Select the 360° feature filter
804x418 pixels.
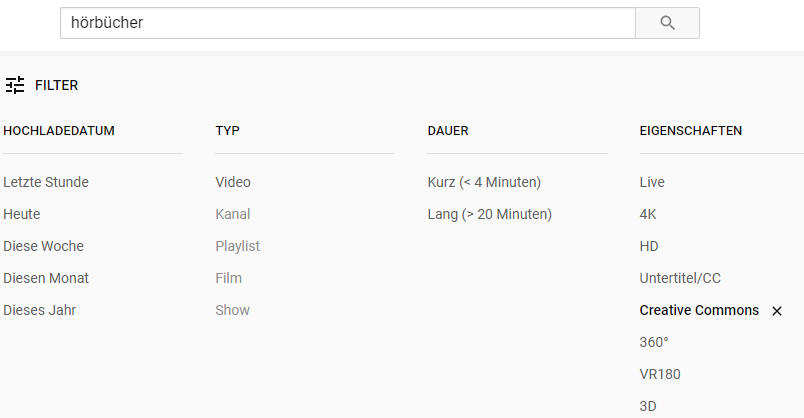click(654, 342)
